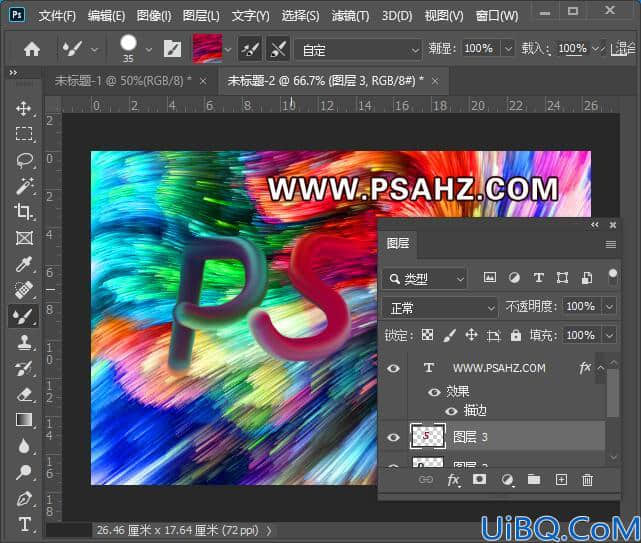Open the 文件(F) menu
641x543 pixels.
[57, 16]
